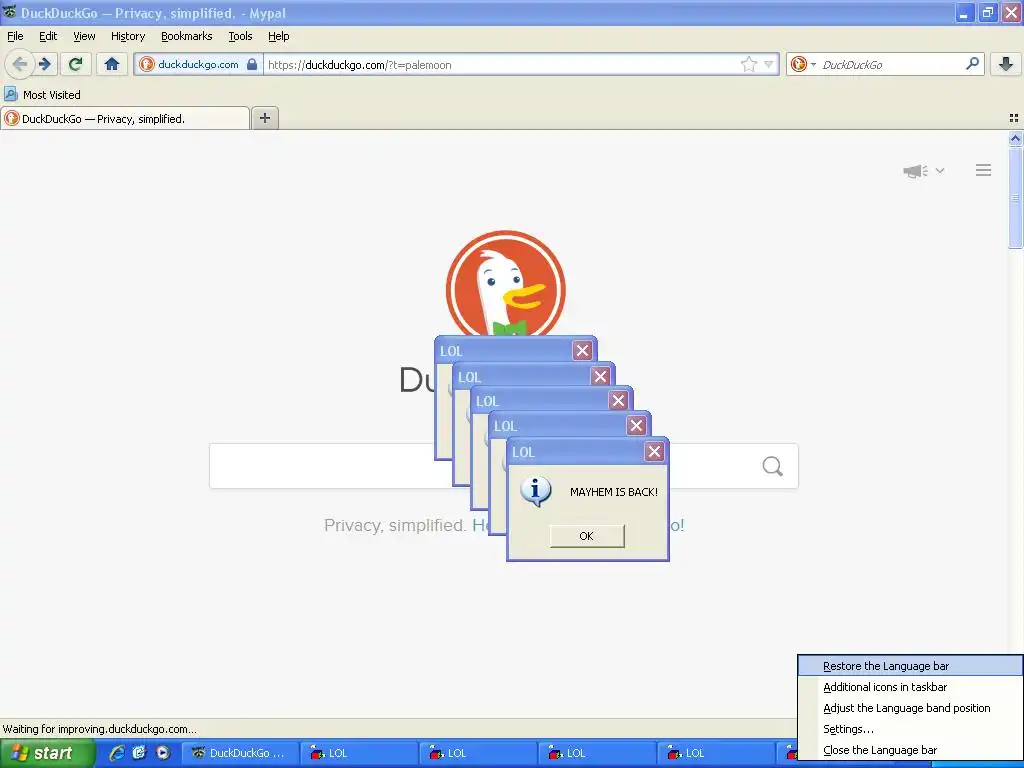This screenshot has width=1024, height=768.
Task: Select Close the Language bar
Action: [x=910, y=750]
